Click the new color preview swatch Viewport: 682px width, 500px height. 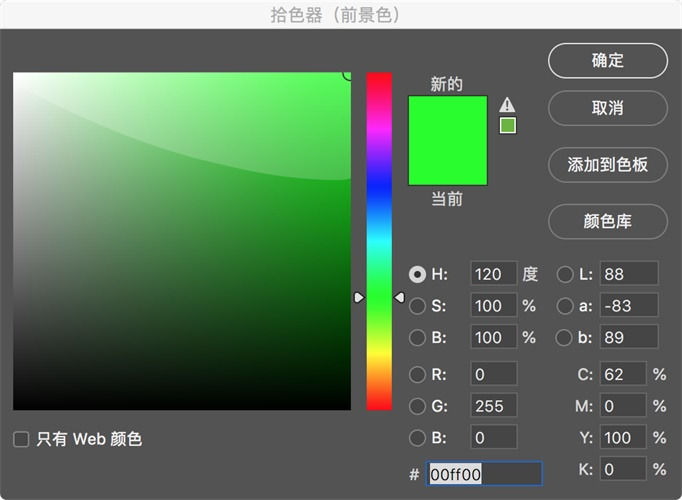click(x=447, y=119)
